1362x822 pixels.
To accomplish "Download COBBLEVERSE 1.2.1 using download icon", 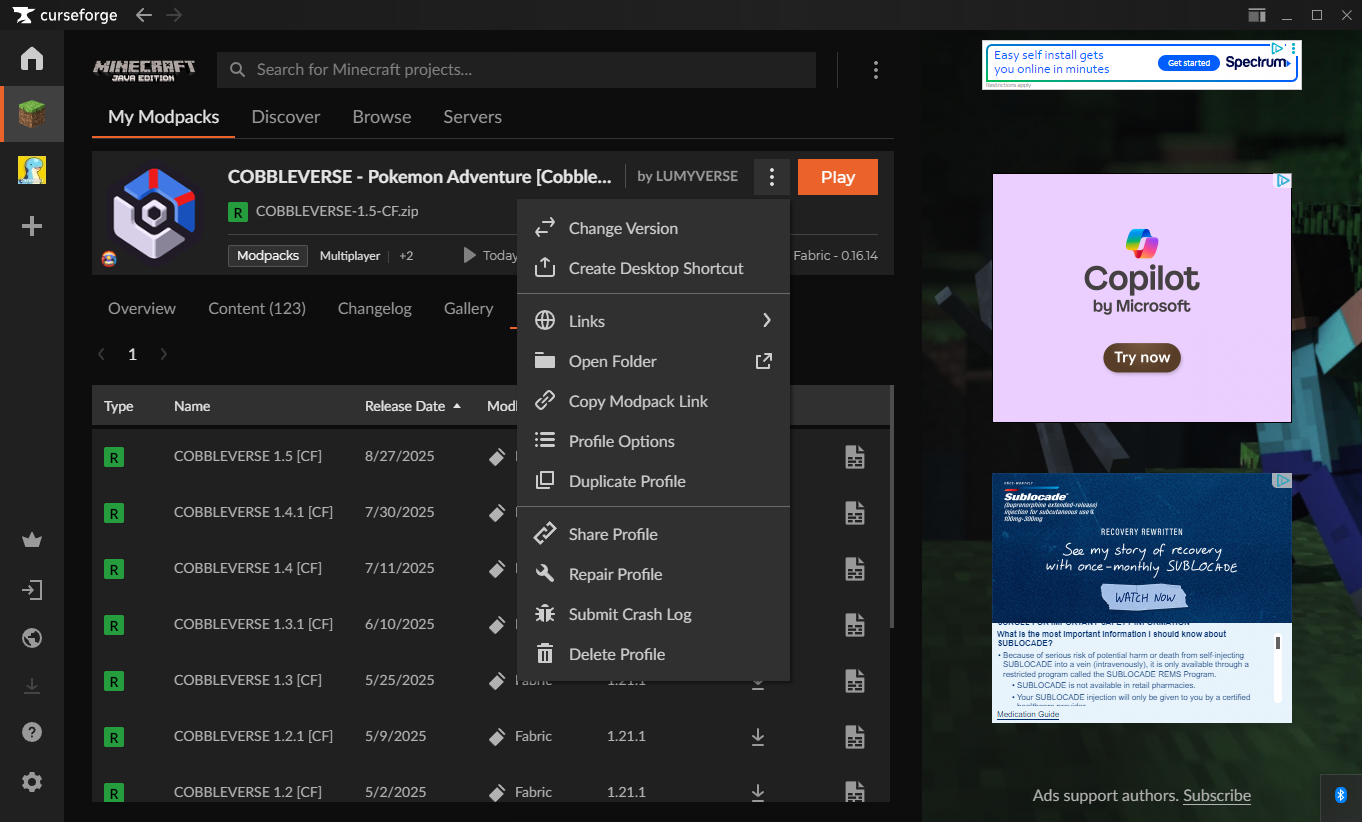I will 758,737.
